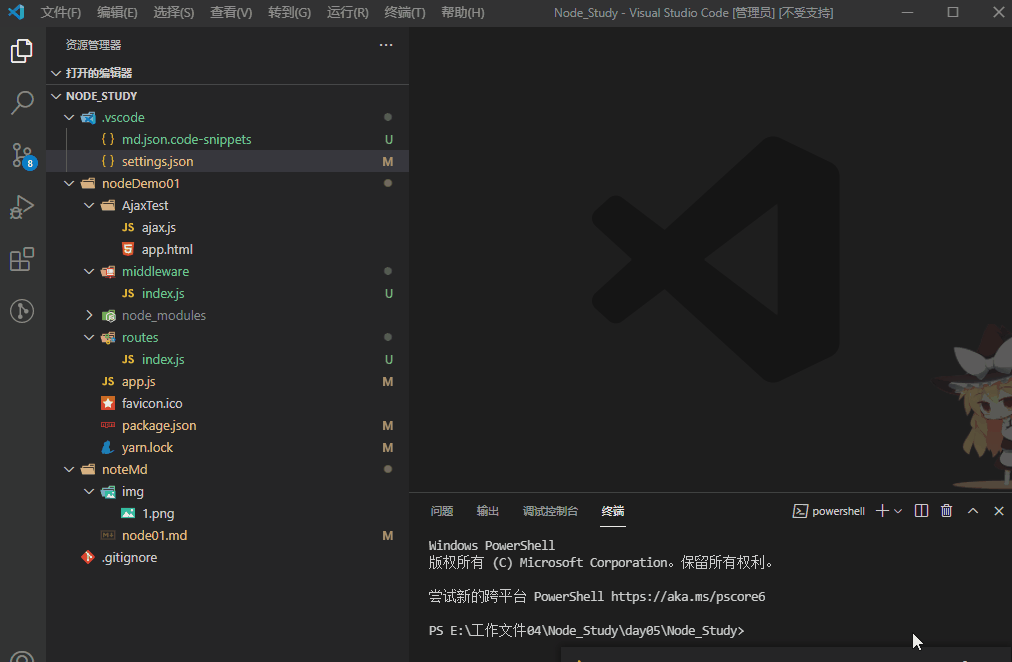Click the star icon of favicon.ico
The height and width of the screenshot is (662, 1012).
tap(108, 403)
